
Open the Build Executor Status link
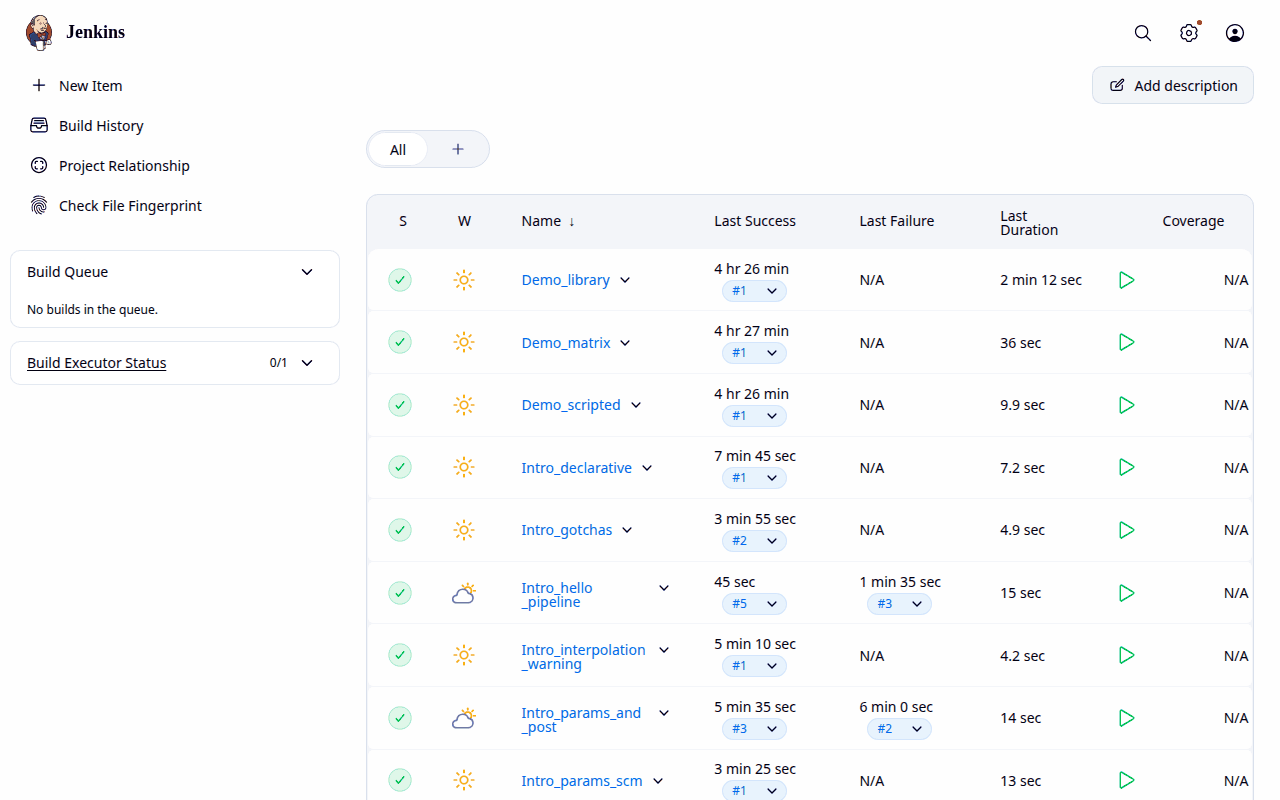(97, 363)
